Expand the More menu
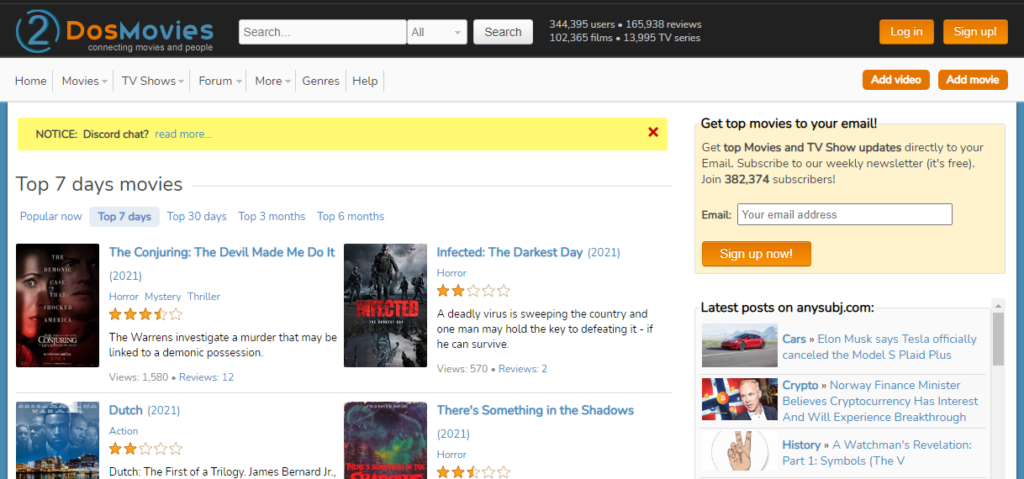 tap(272, 81)
